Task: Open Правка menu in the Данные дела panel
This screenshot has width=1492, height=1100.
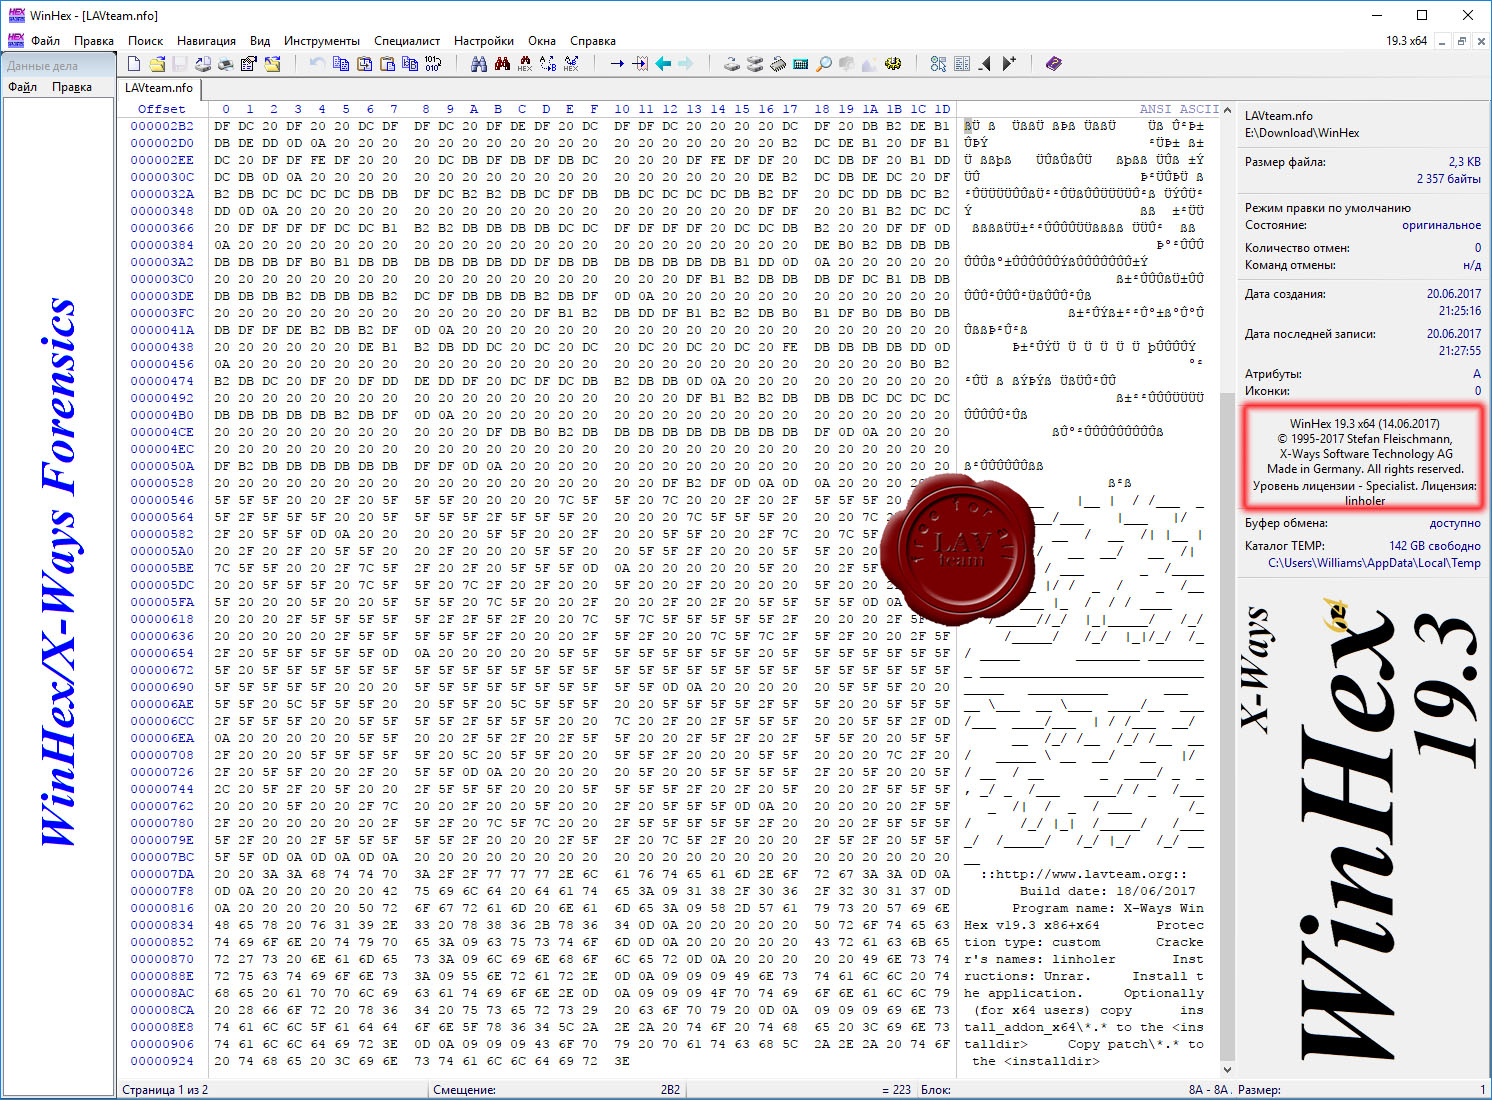Action: [72, 87]
